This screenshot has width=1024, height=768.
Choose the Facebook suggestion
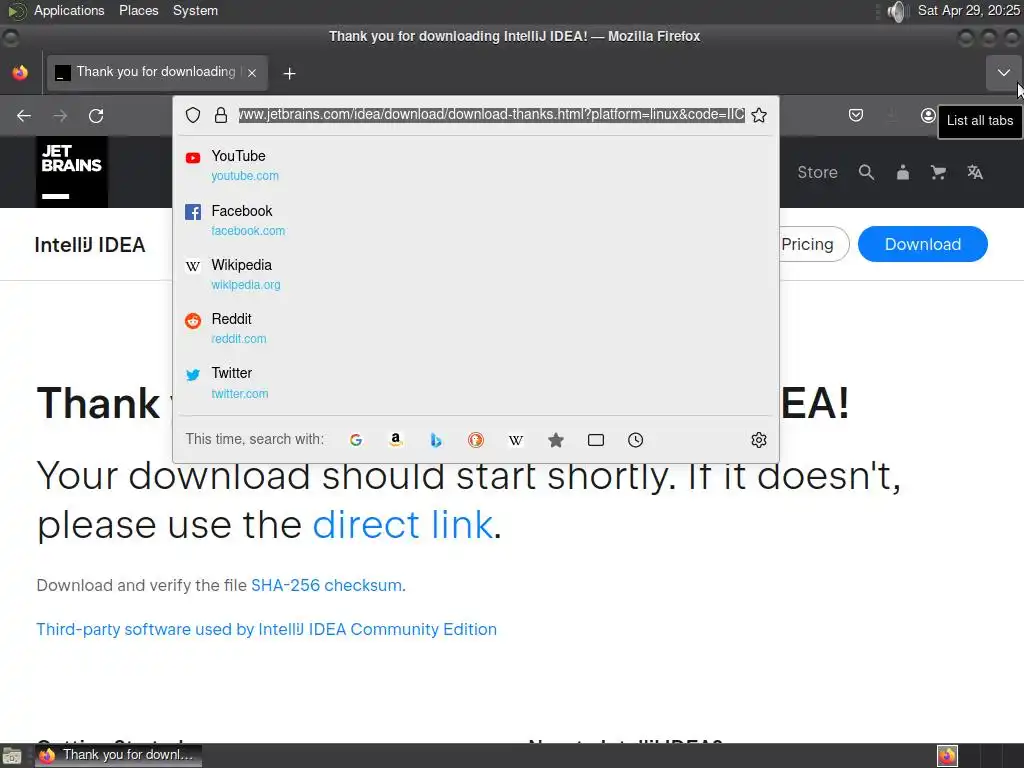pos(475,220)
